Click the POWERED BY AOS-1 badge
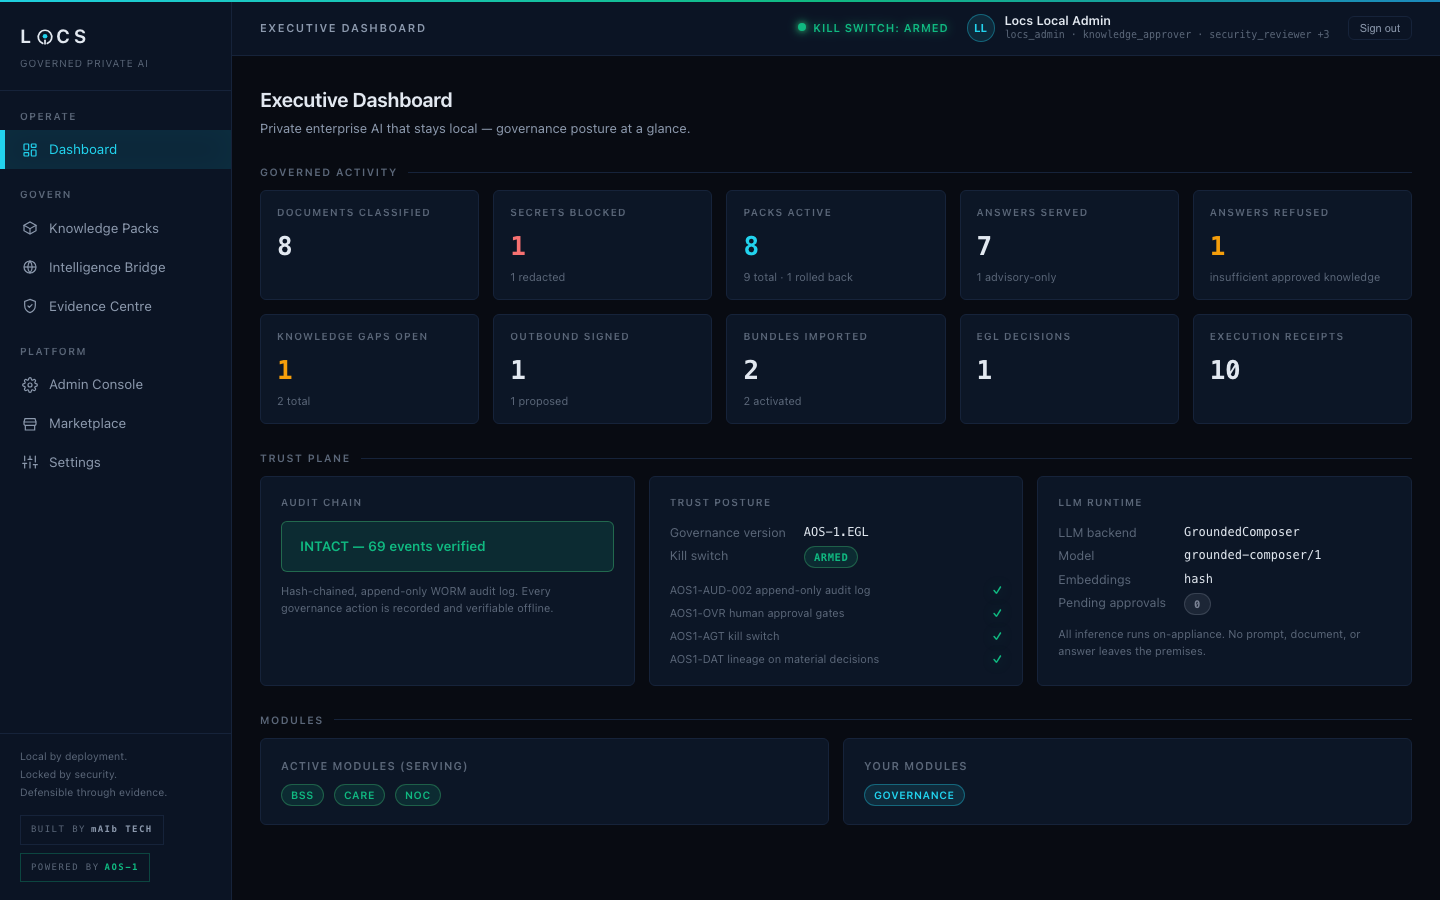 coord(85,867)
